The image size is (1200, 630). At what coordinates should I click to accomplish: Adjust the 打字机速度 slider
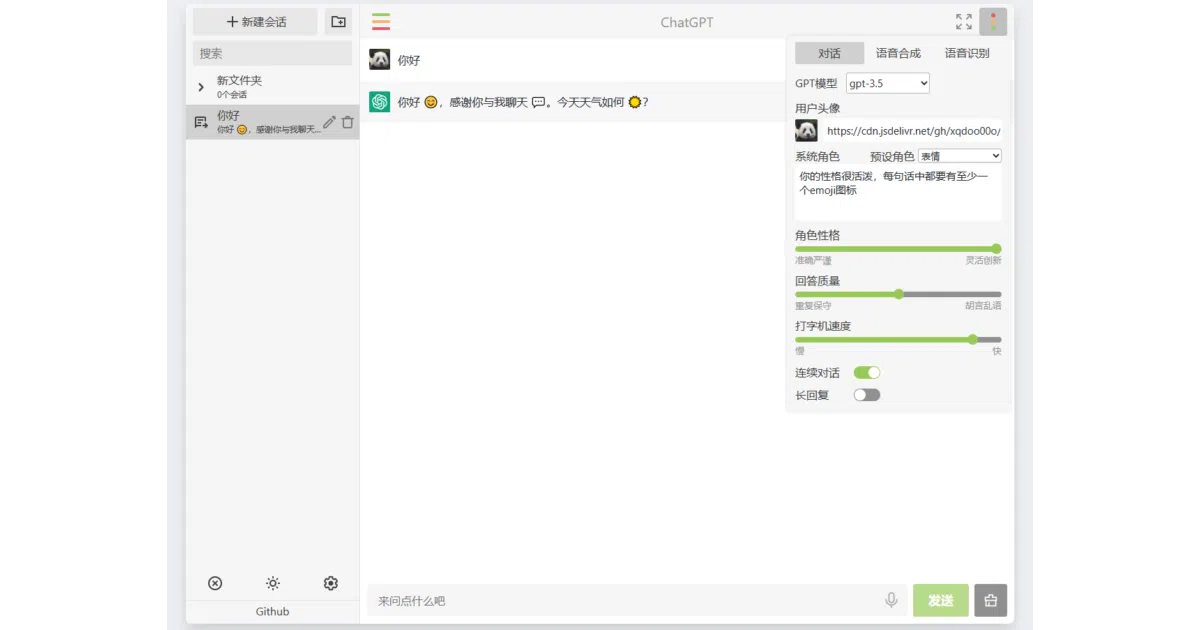tap(898, 339)
